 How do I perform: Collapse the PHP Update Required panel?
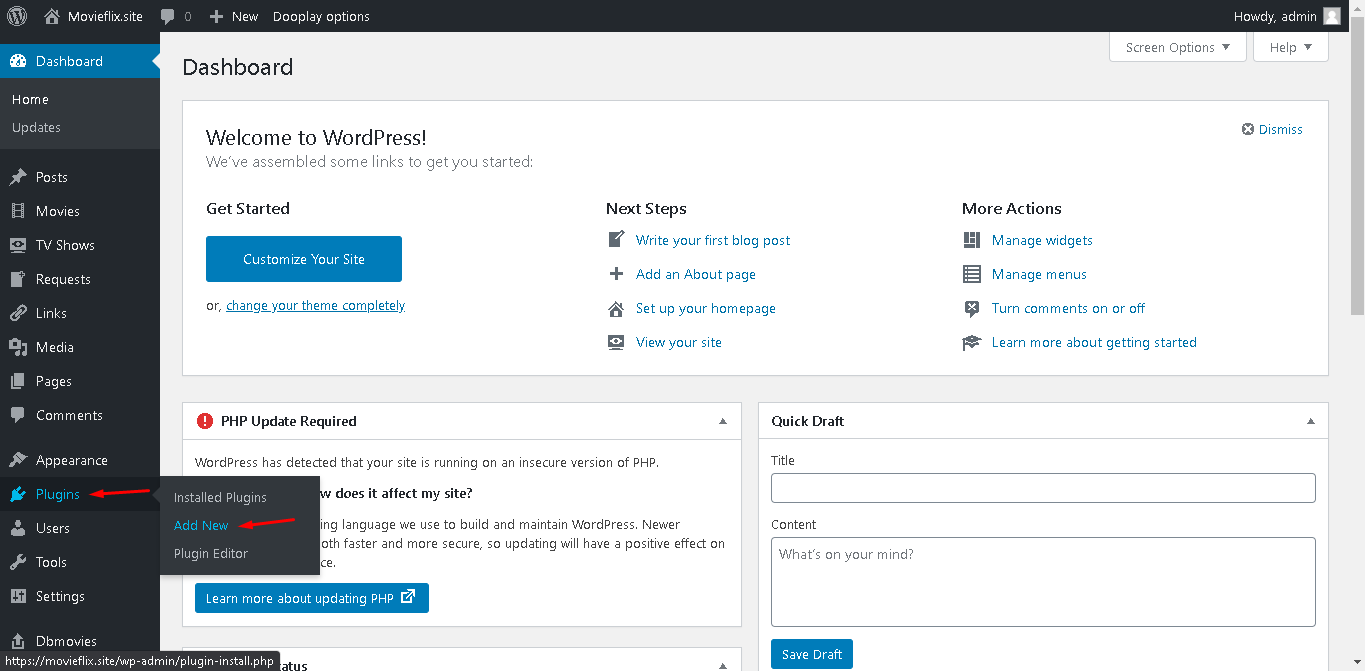point(723,421)
